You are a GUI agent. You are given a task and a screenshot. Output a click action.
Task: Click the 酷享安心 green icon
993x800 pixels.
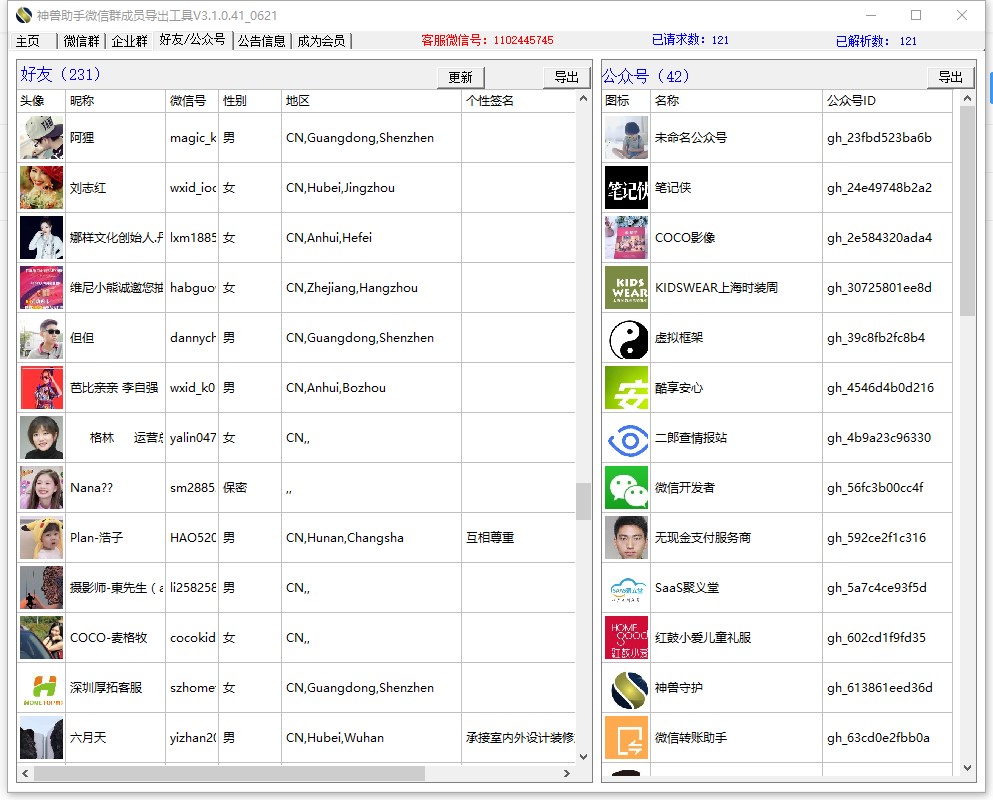click(626, 388)
